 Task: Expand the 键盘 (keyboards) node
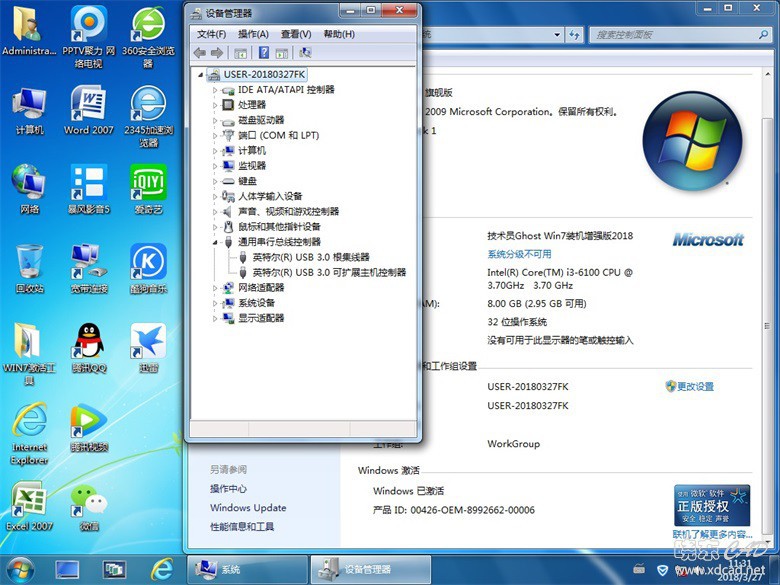(215, 181)
